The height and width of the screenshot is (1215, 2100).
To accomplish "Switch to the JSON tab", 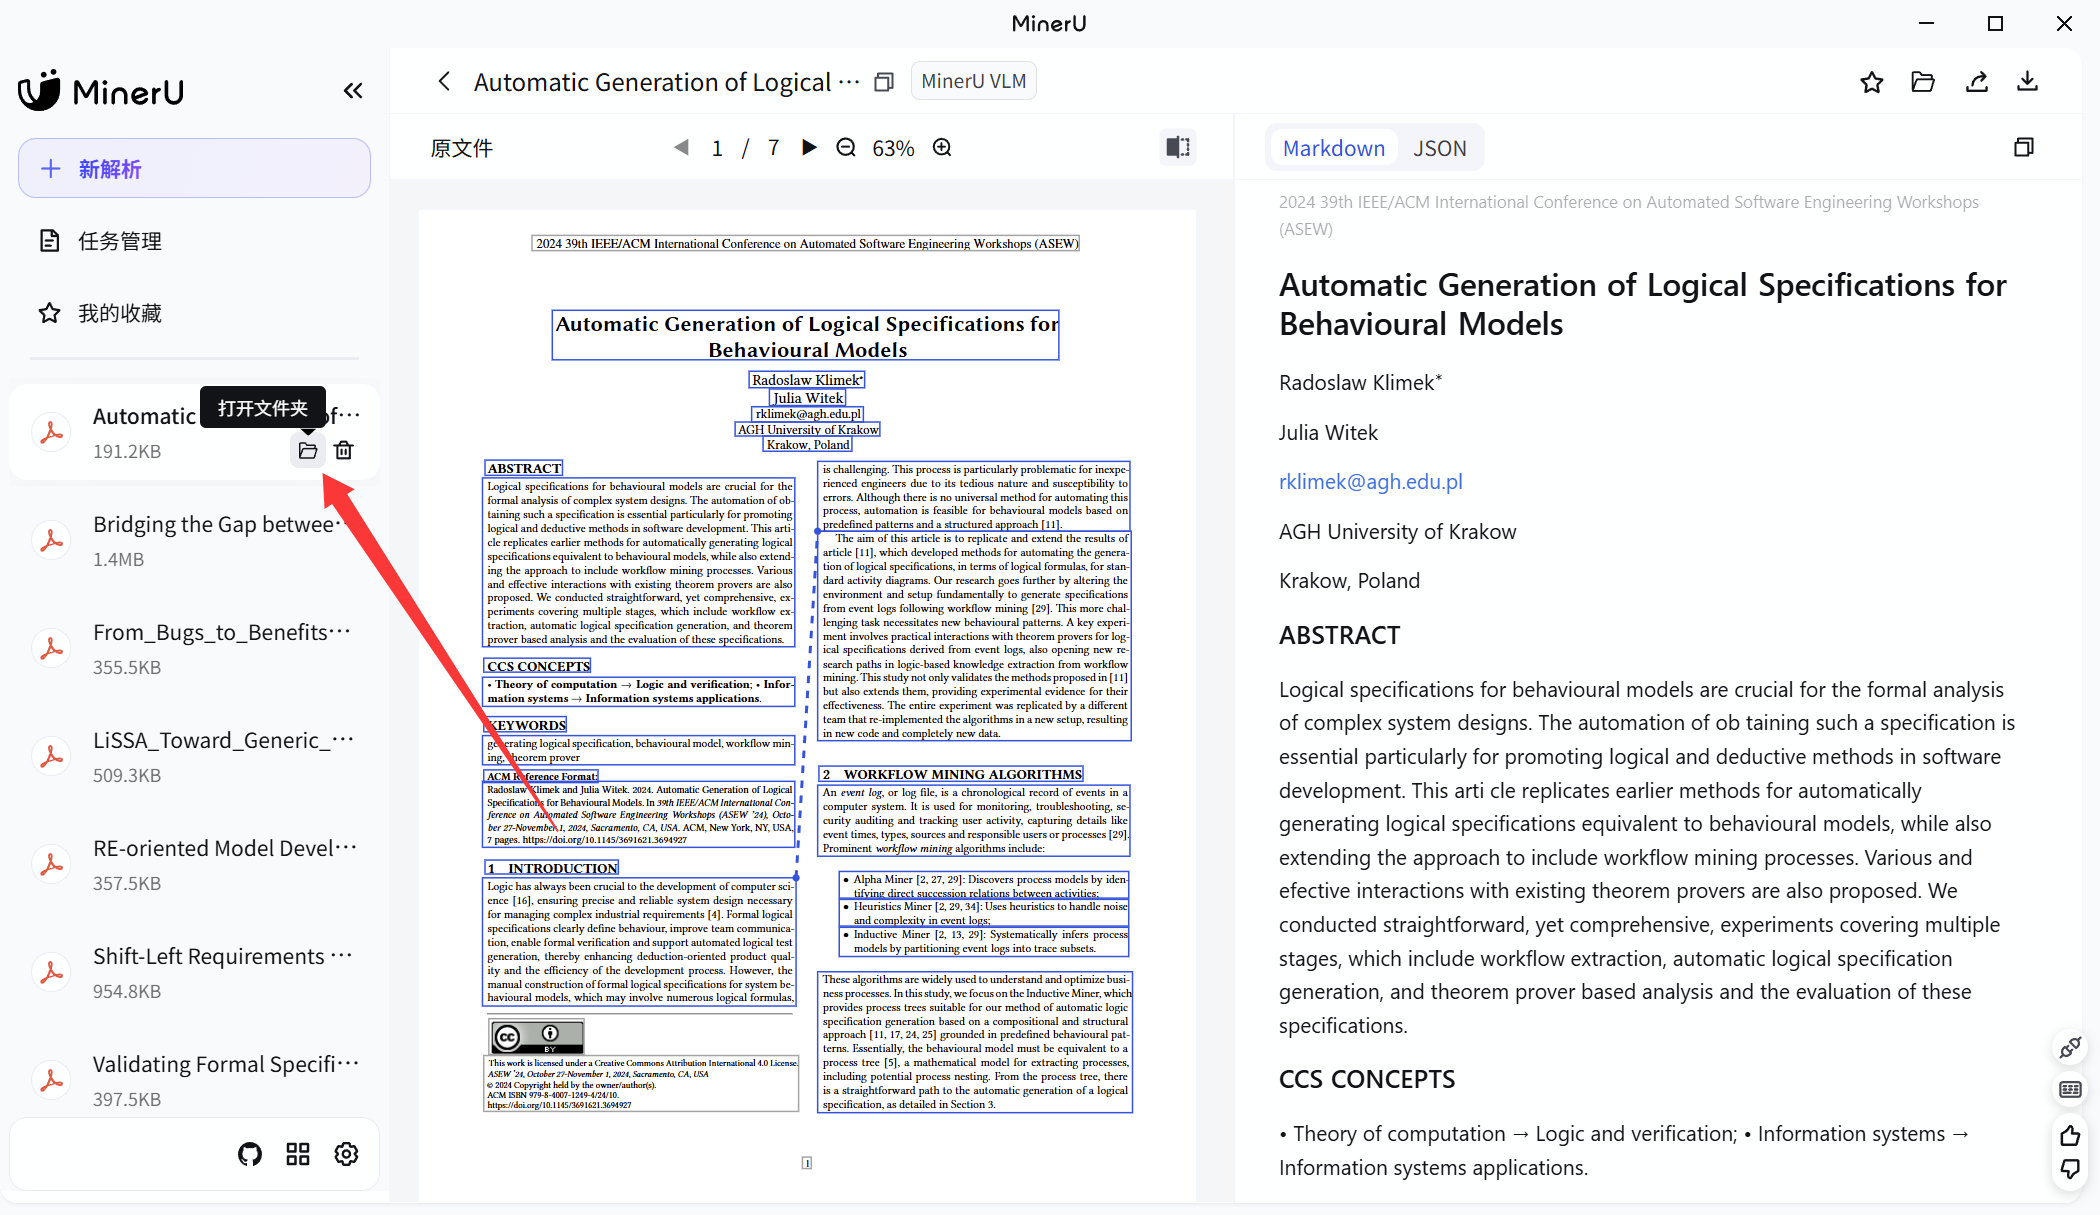I will [x=1439, y=148].
